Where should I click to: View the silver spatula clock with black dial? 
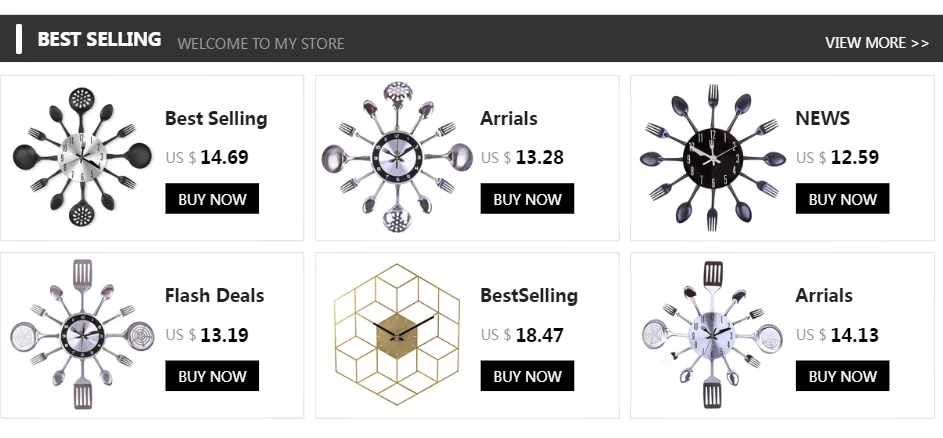[82, 334]
